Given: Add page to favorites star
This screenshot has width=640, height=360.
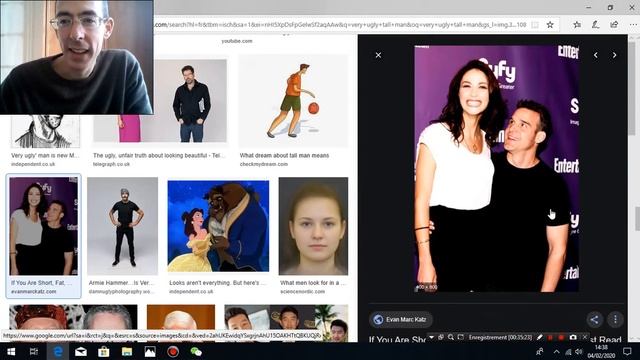Looking at the screenshot, I should coord(550,24).
